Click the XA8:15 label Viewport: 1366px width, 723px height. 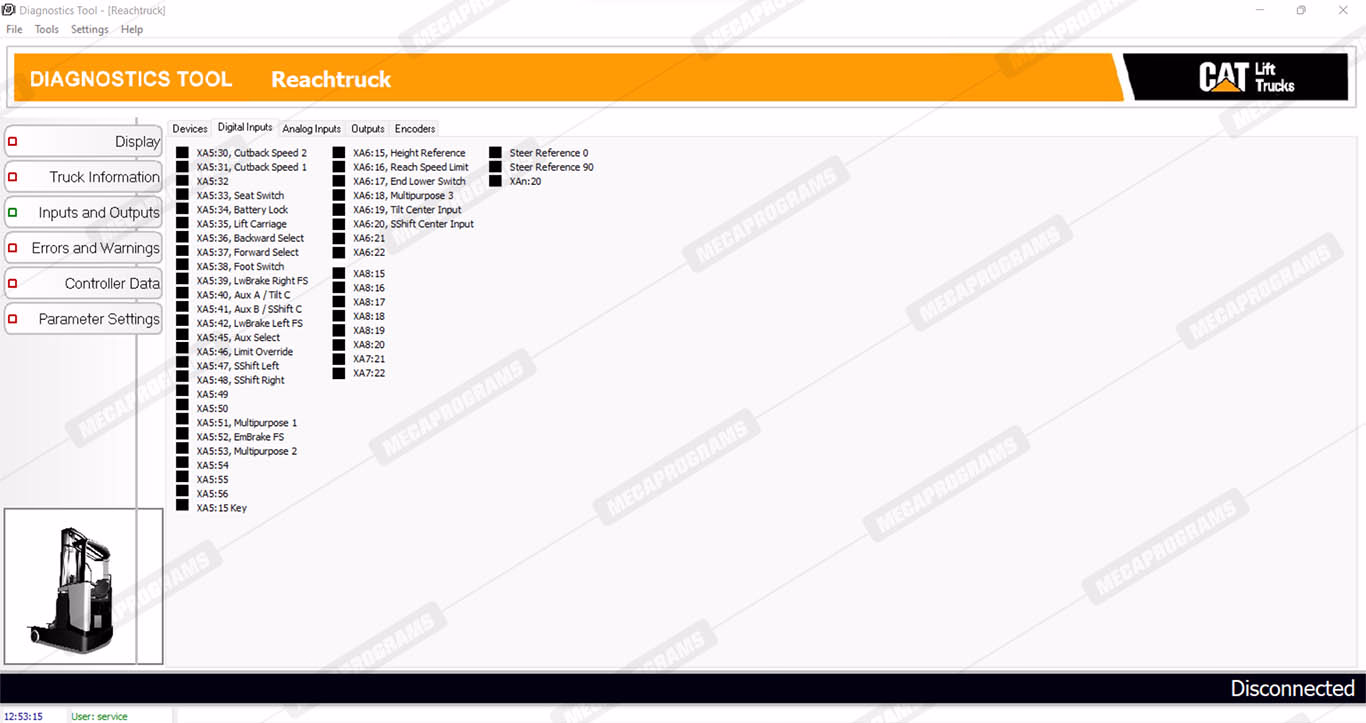pos(369,274)
